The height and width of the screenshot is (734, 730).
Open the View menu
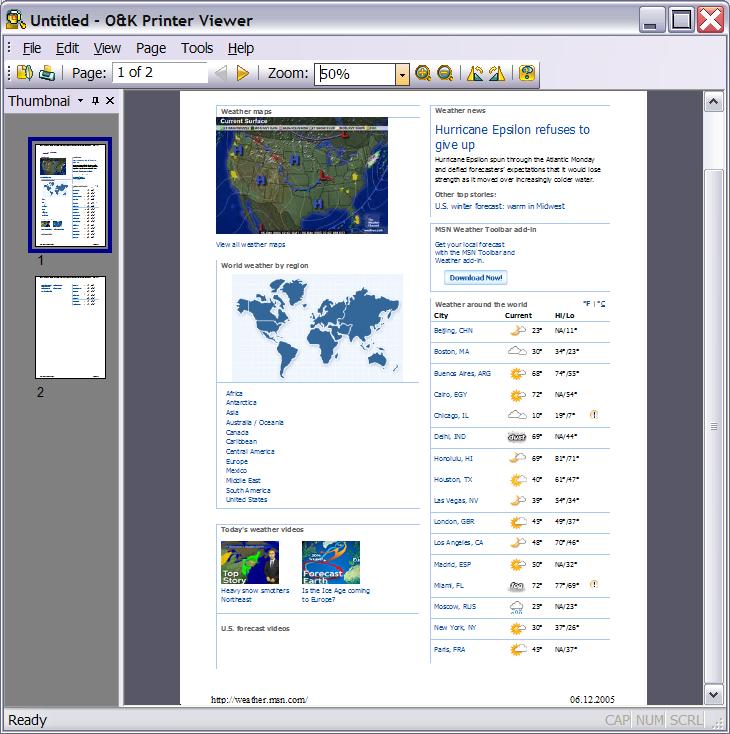click(x=107, y=48)
